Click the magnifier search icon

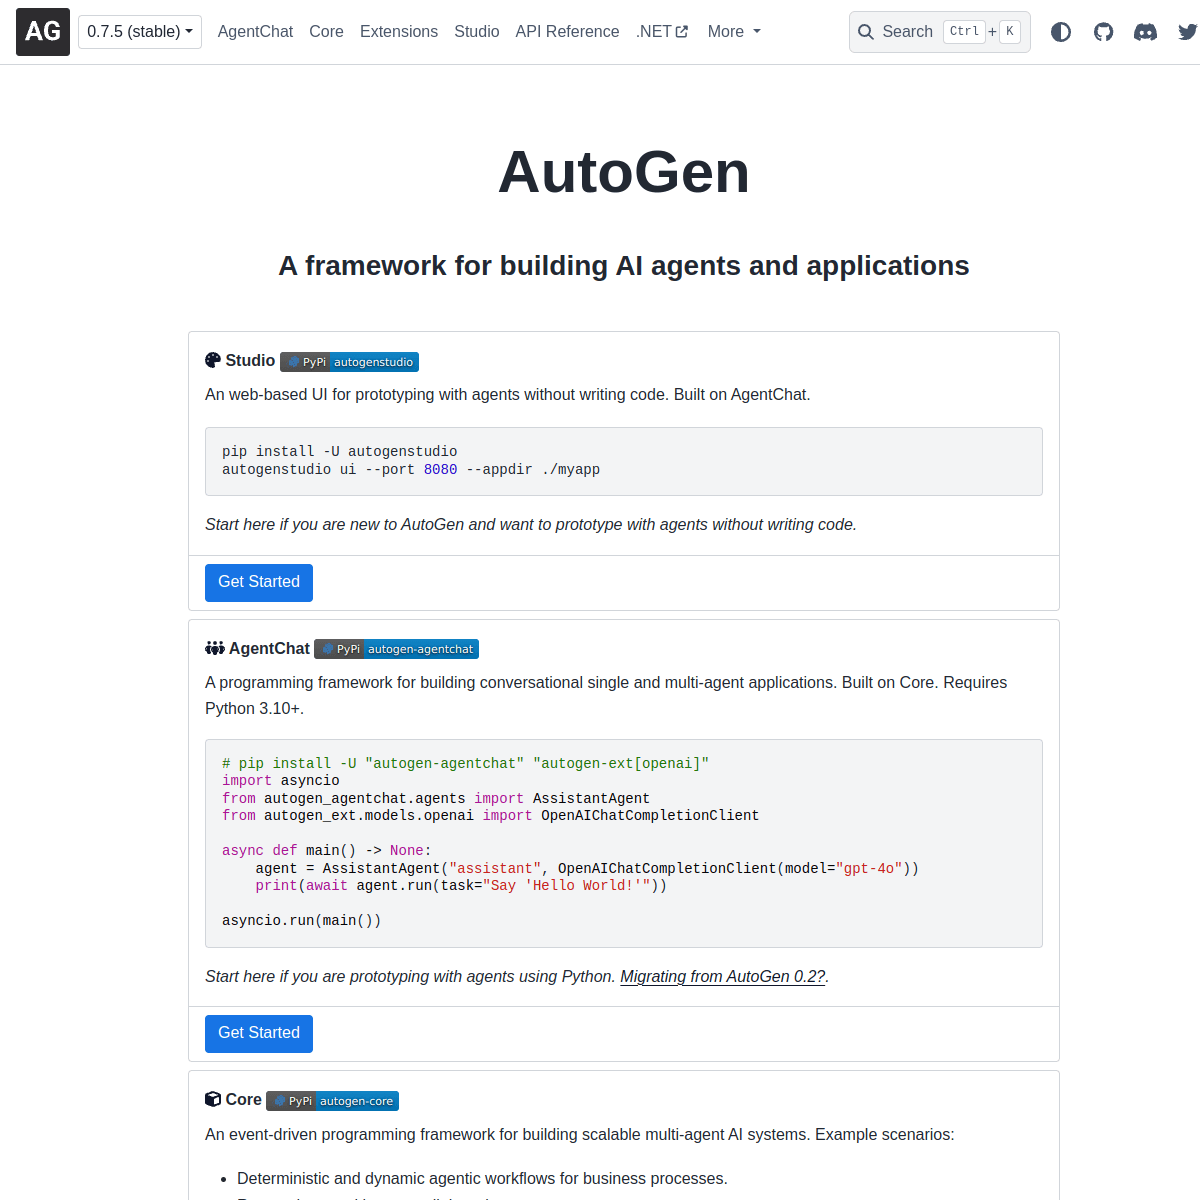[x=866, y=32]
